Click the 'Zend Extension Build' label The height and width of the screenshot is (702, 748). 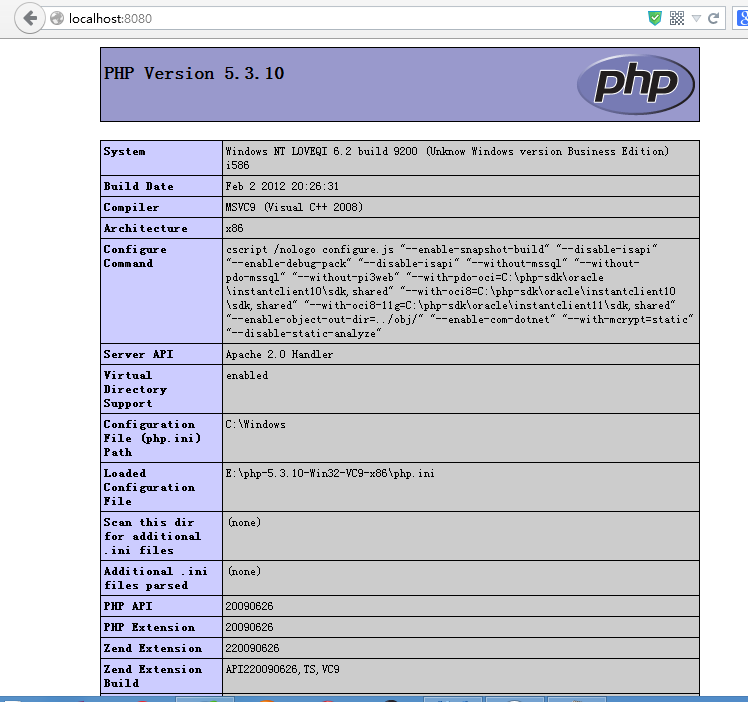point(153,676)
